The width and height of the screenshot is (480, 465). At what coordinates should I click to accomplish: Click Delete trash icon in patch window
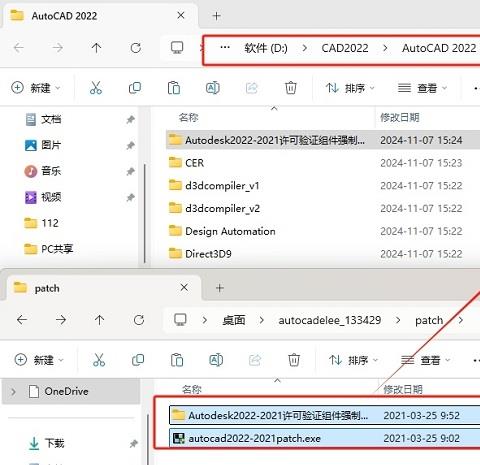[294, 360]
